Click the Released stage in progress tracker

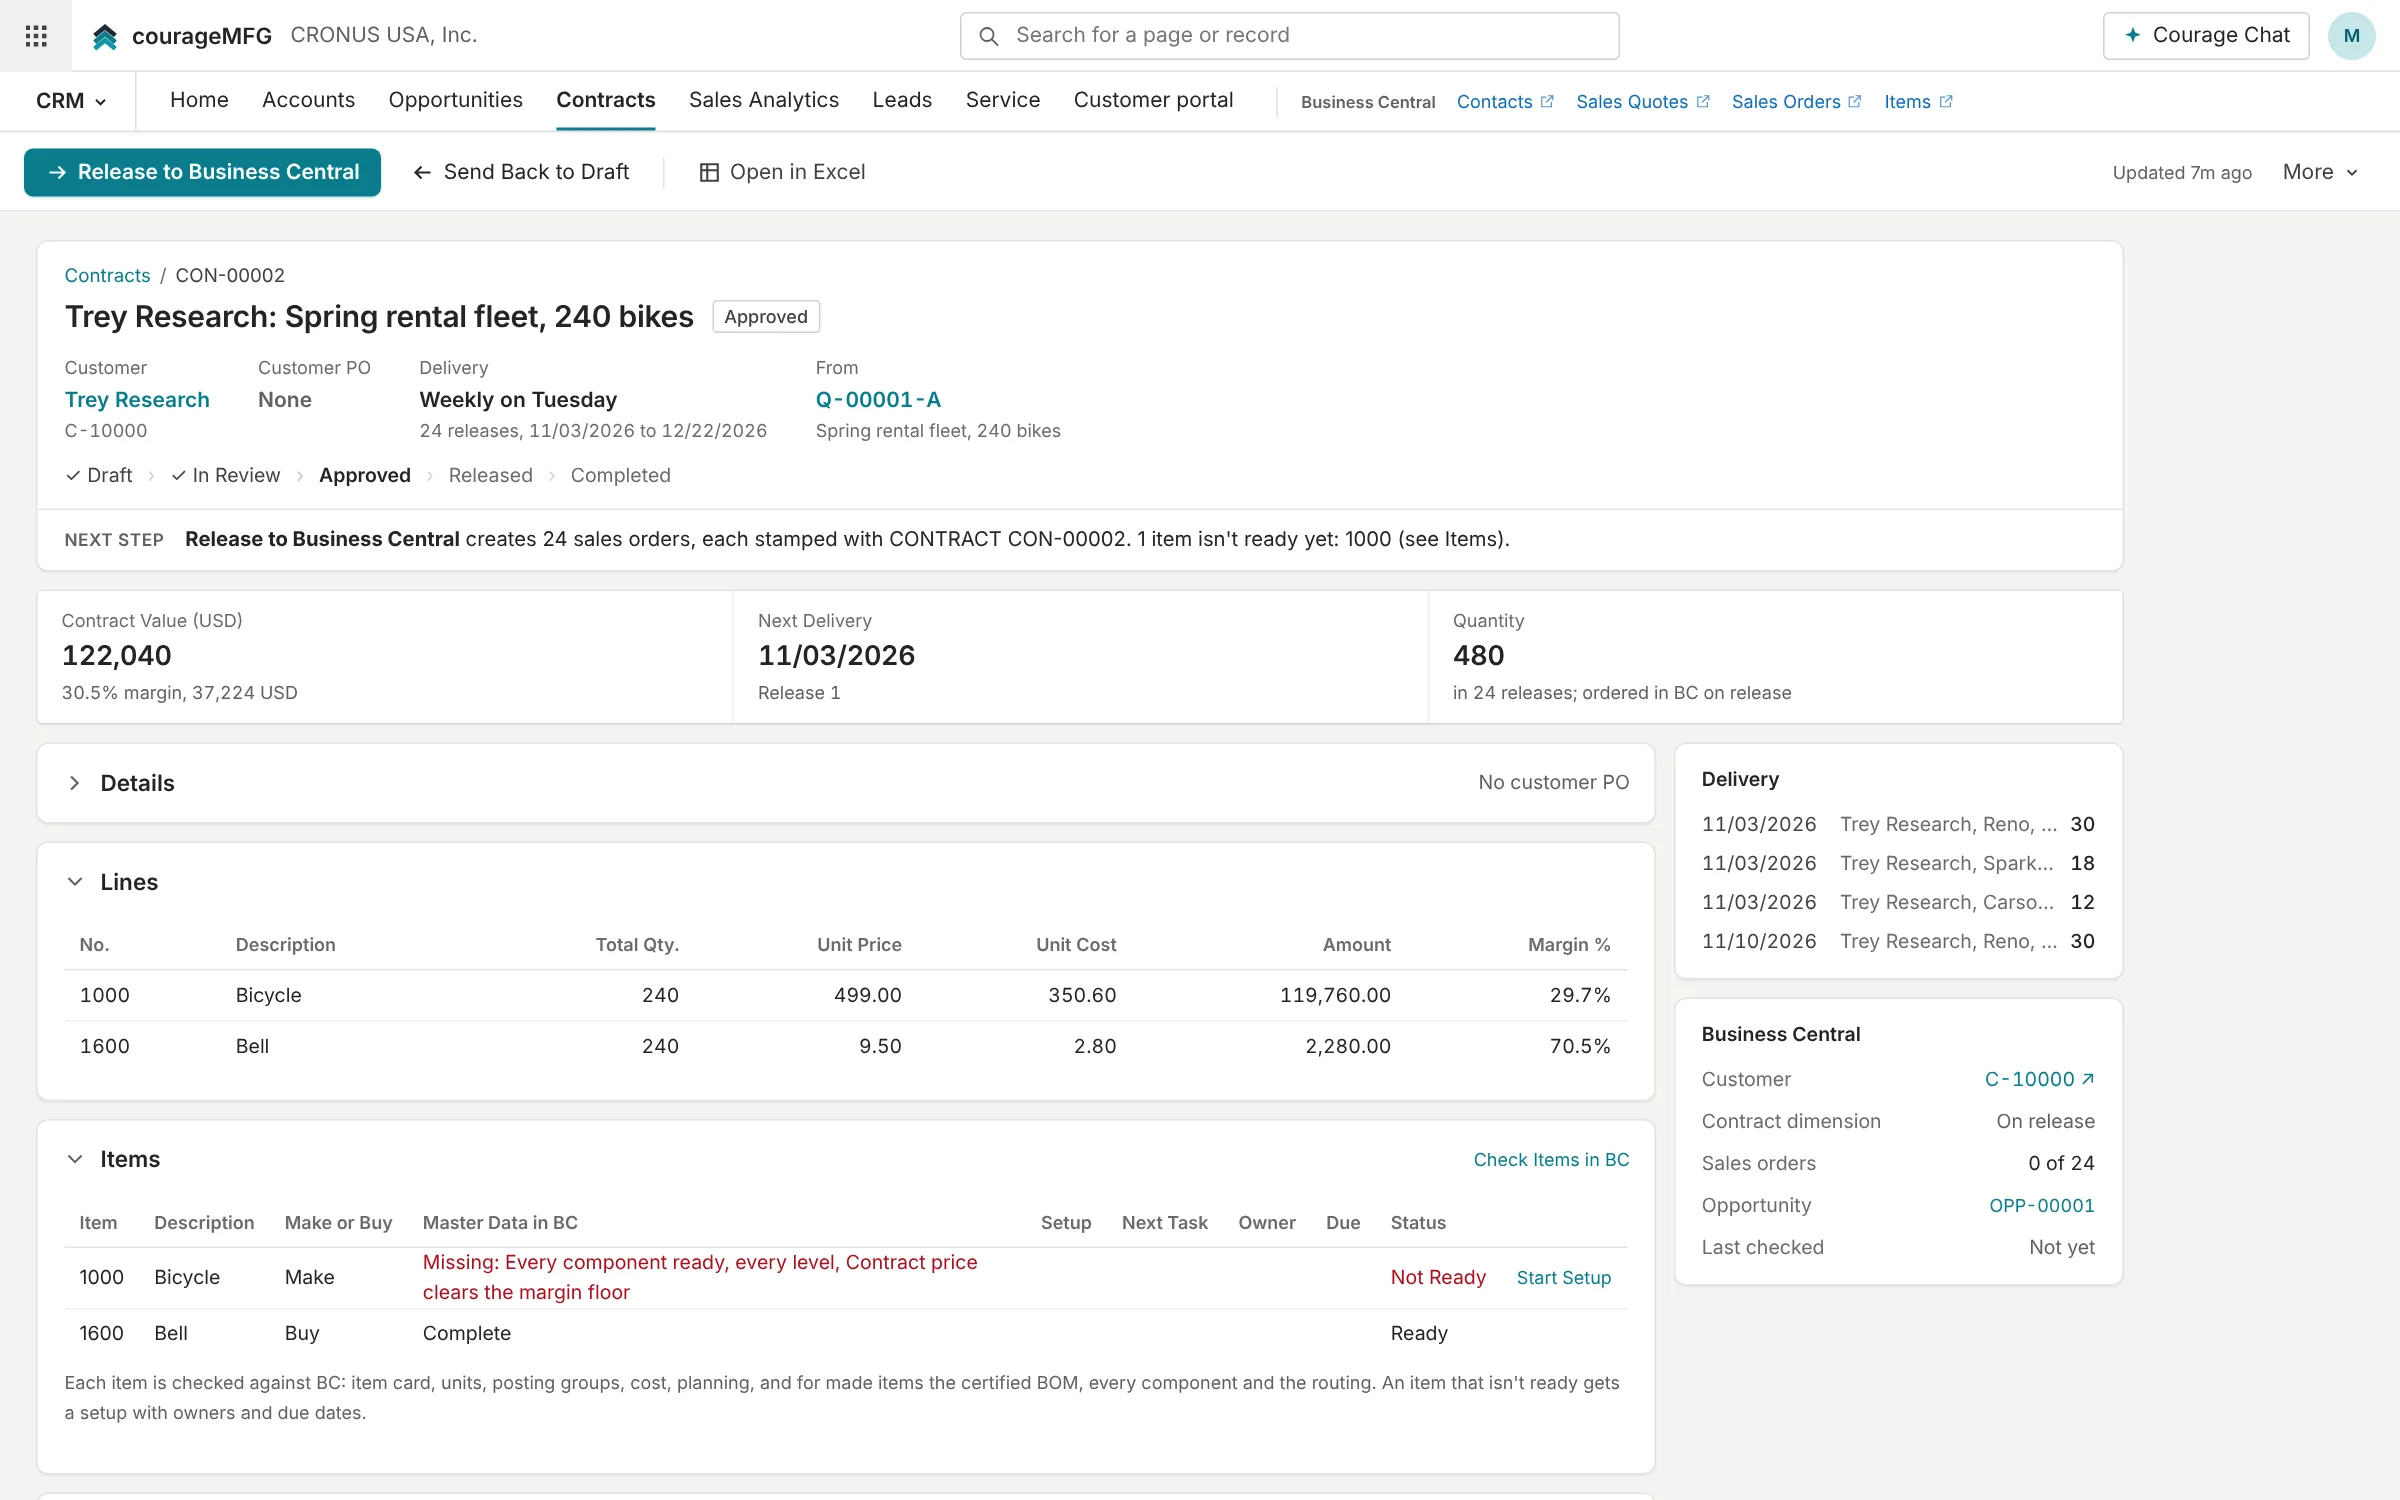pyautogui.click(x=490, y=475)
